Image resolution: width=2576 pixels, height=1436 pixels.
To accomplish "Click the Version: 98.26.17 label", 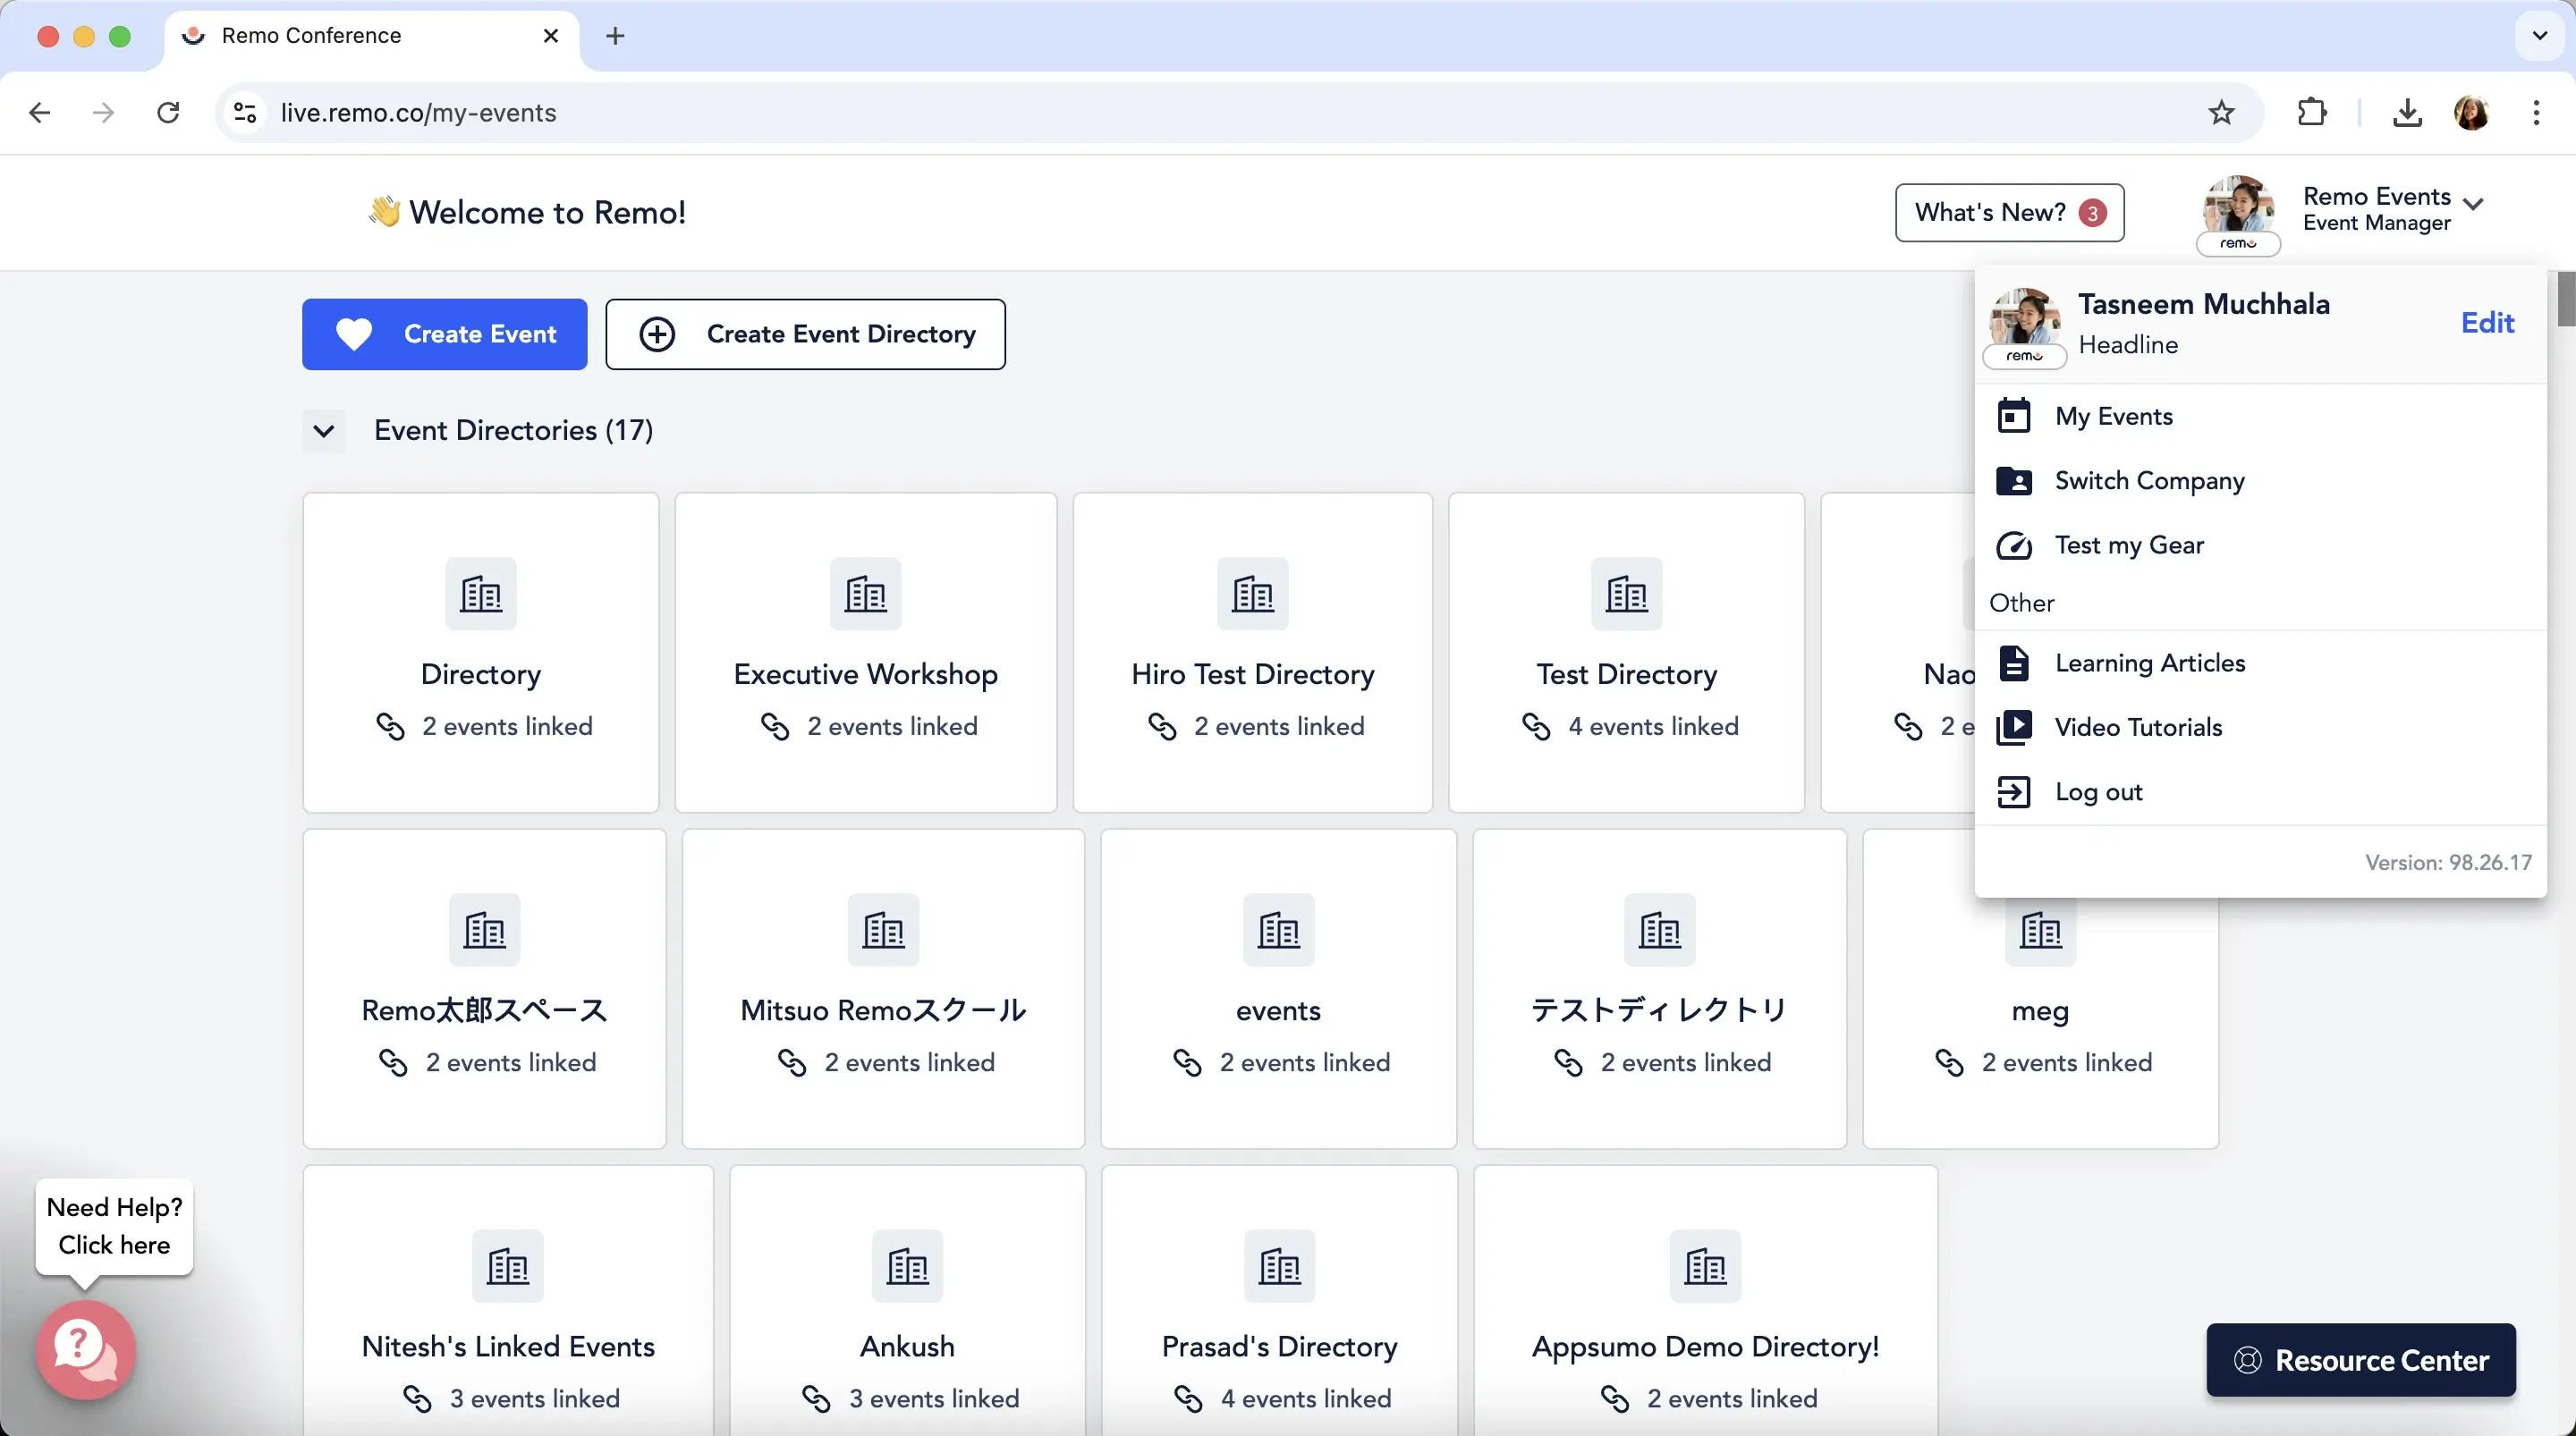I will coord(2448,863).
